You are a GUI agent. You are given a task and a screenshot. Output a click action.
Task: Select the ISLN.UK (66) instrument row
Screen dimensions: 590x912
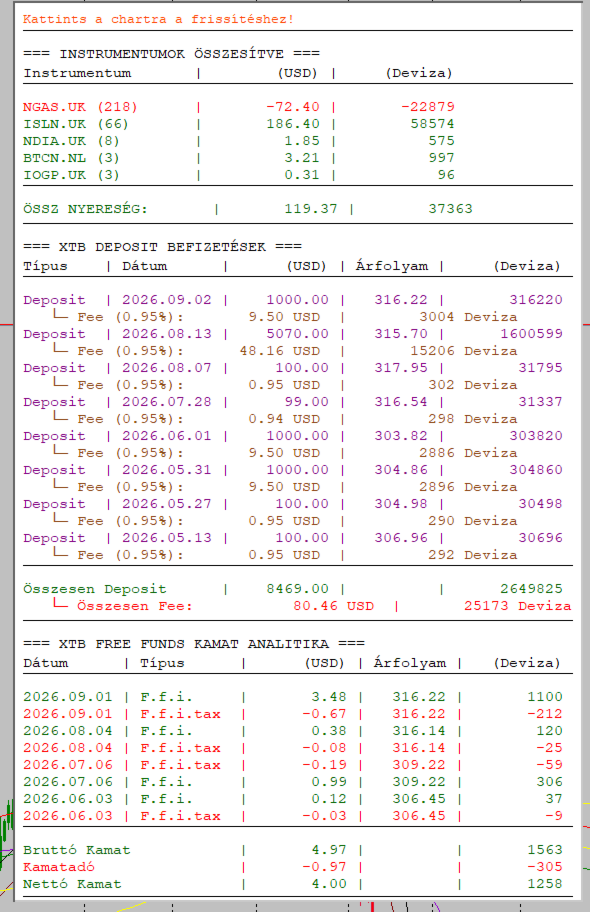tap(239, 124)
